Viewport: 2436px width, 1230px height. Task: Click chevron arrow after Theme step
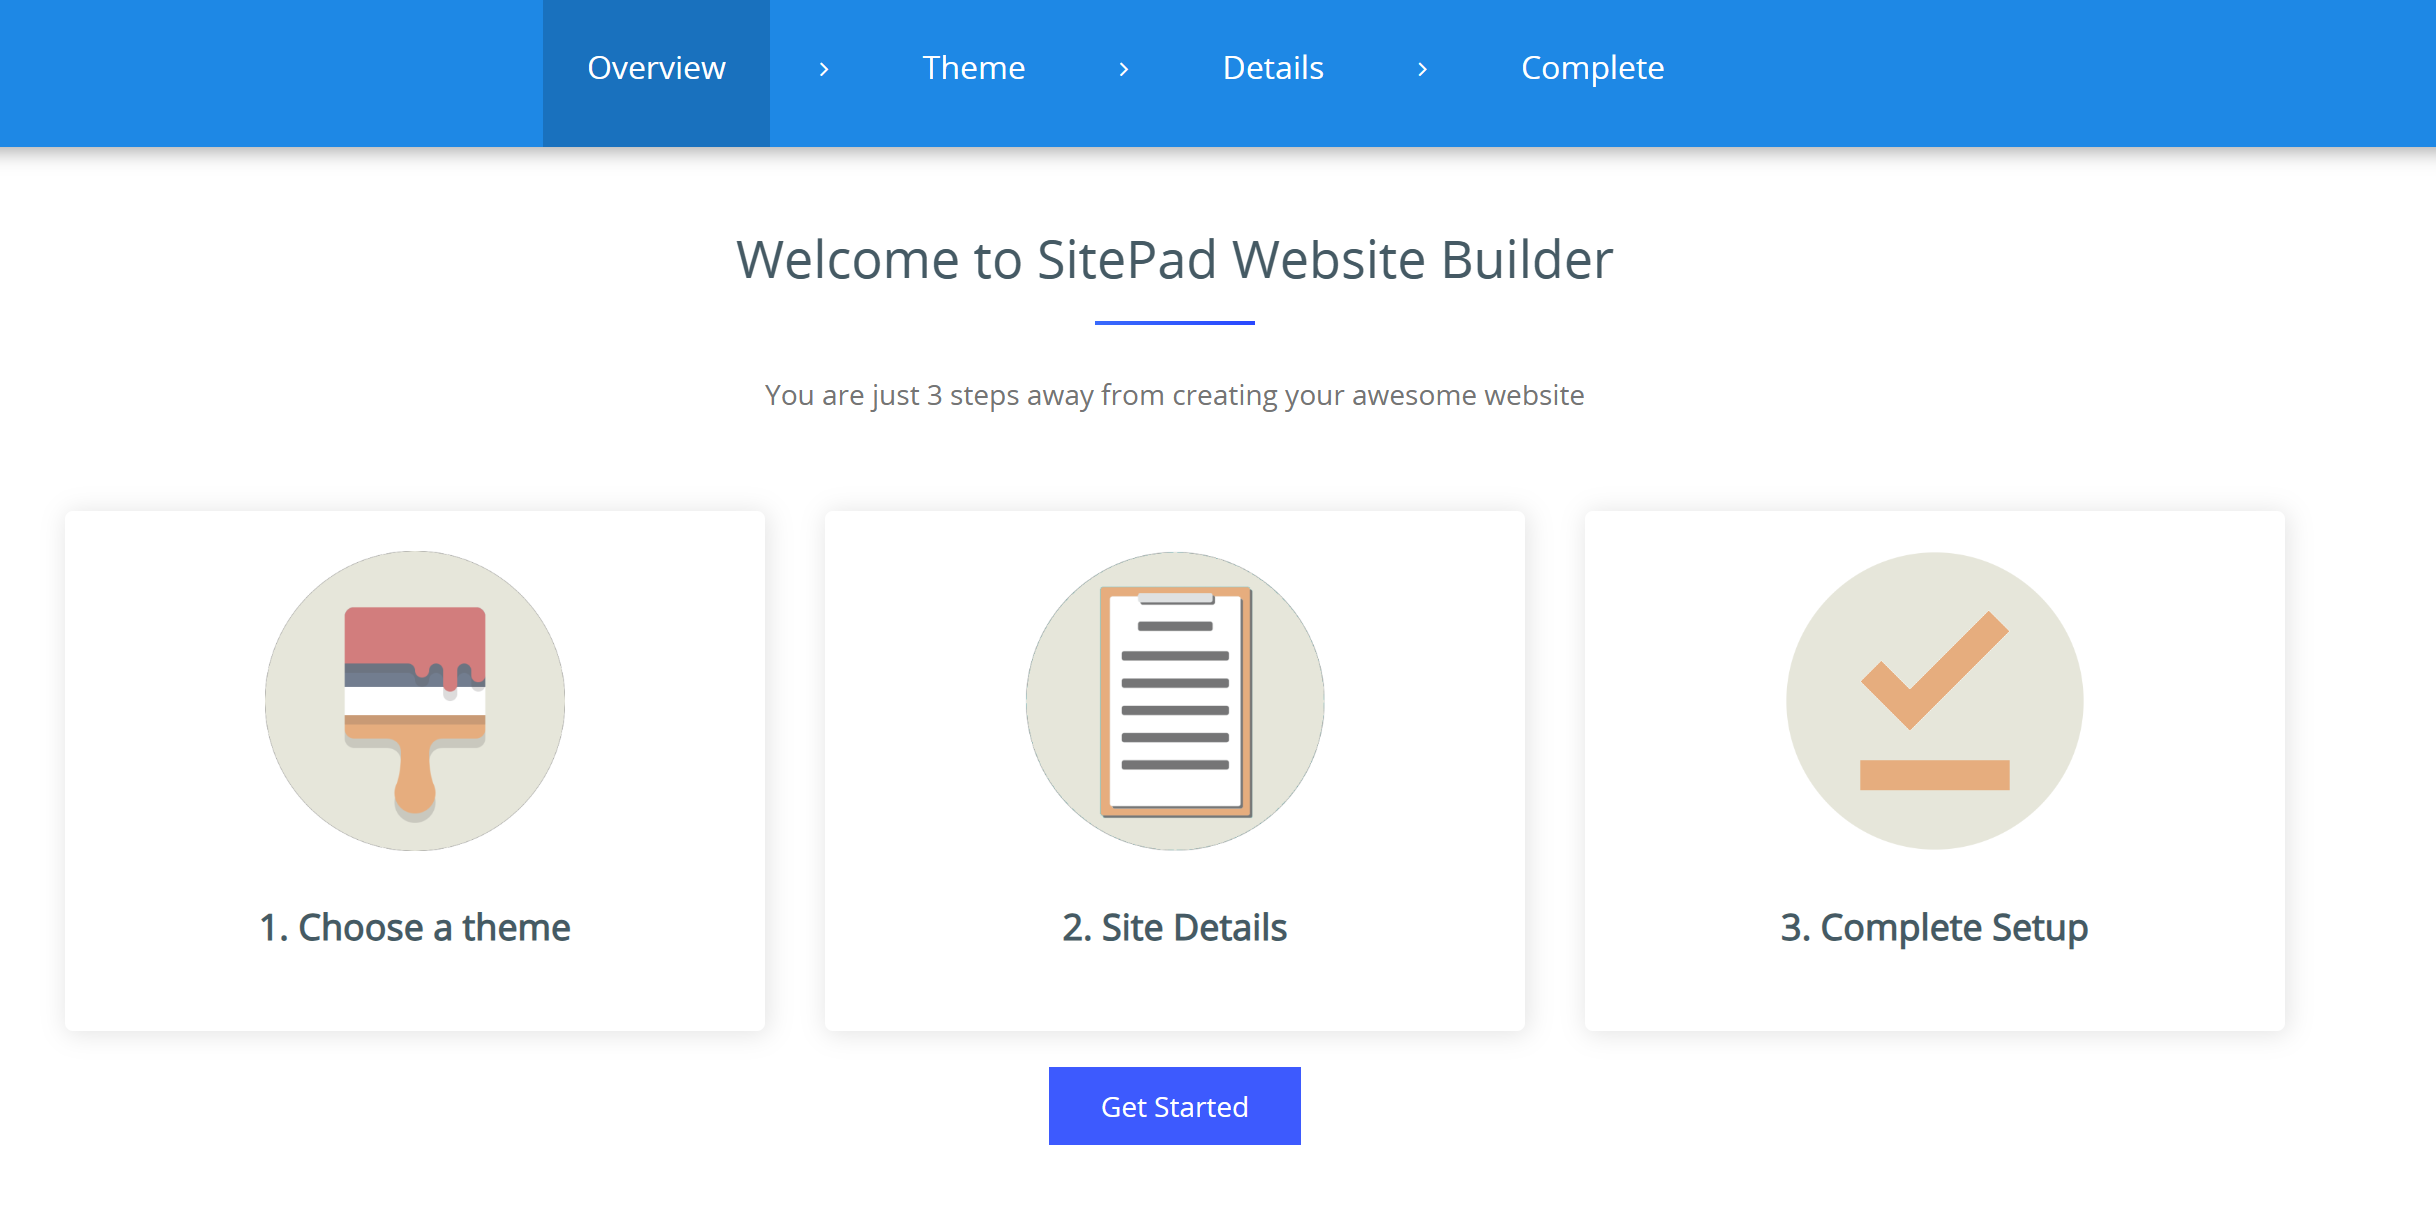tap(1124, 69)
